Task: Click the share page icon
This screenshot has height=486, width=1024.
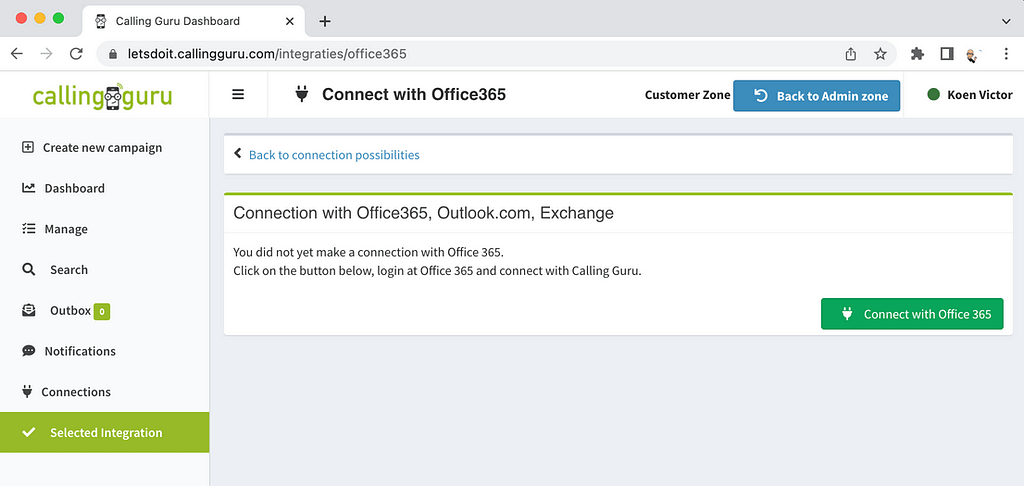Action: (850, 54)
